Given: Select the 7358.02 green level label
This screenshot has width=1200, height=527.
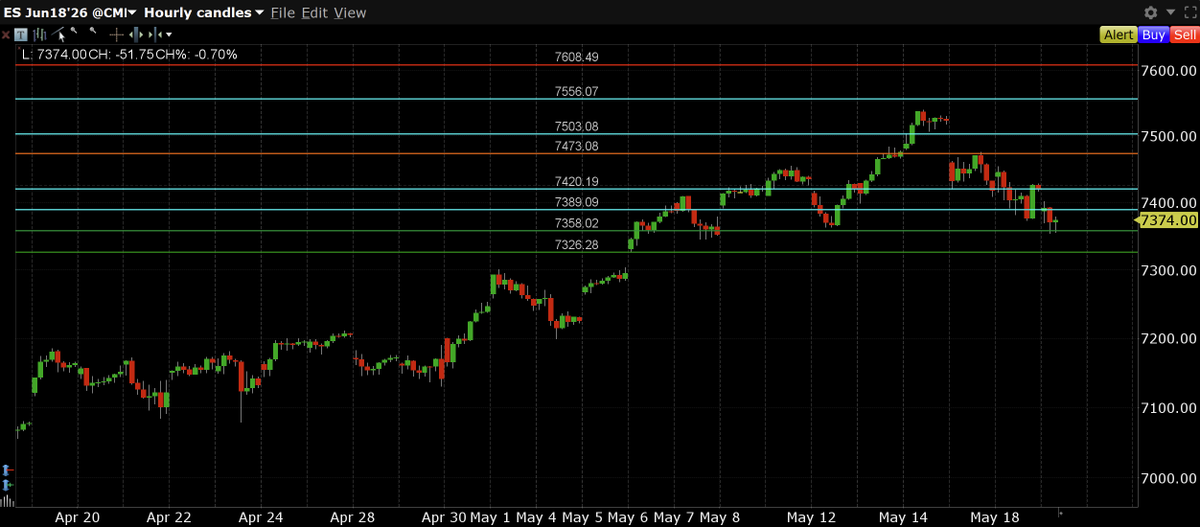Looking at the screenshot, I should click(x=576, y=223).
